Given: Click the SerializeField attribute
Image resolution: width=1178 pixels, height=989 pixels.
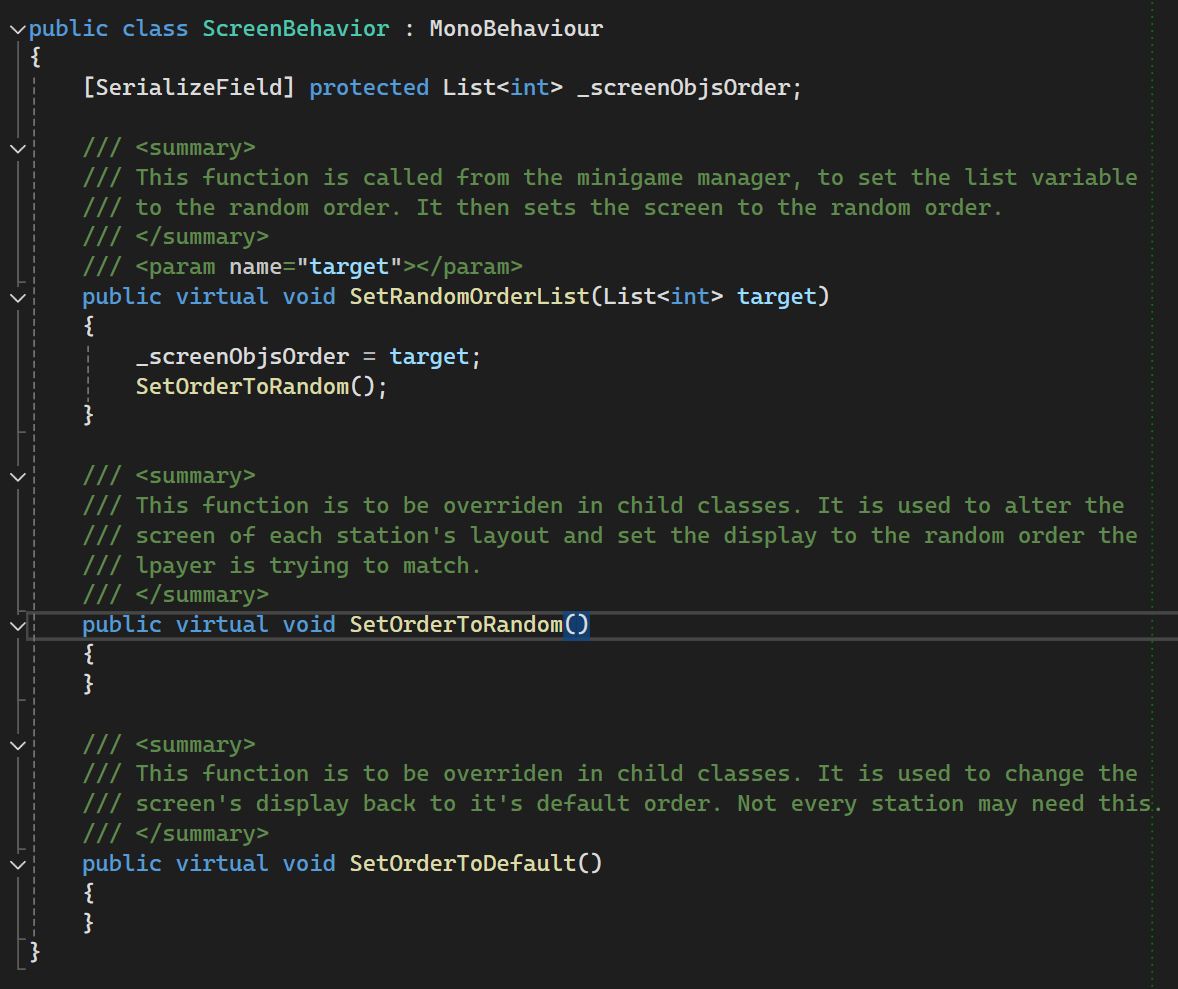Looking at the screenshot, I should [186, 87].
